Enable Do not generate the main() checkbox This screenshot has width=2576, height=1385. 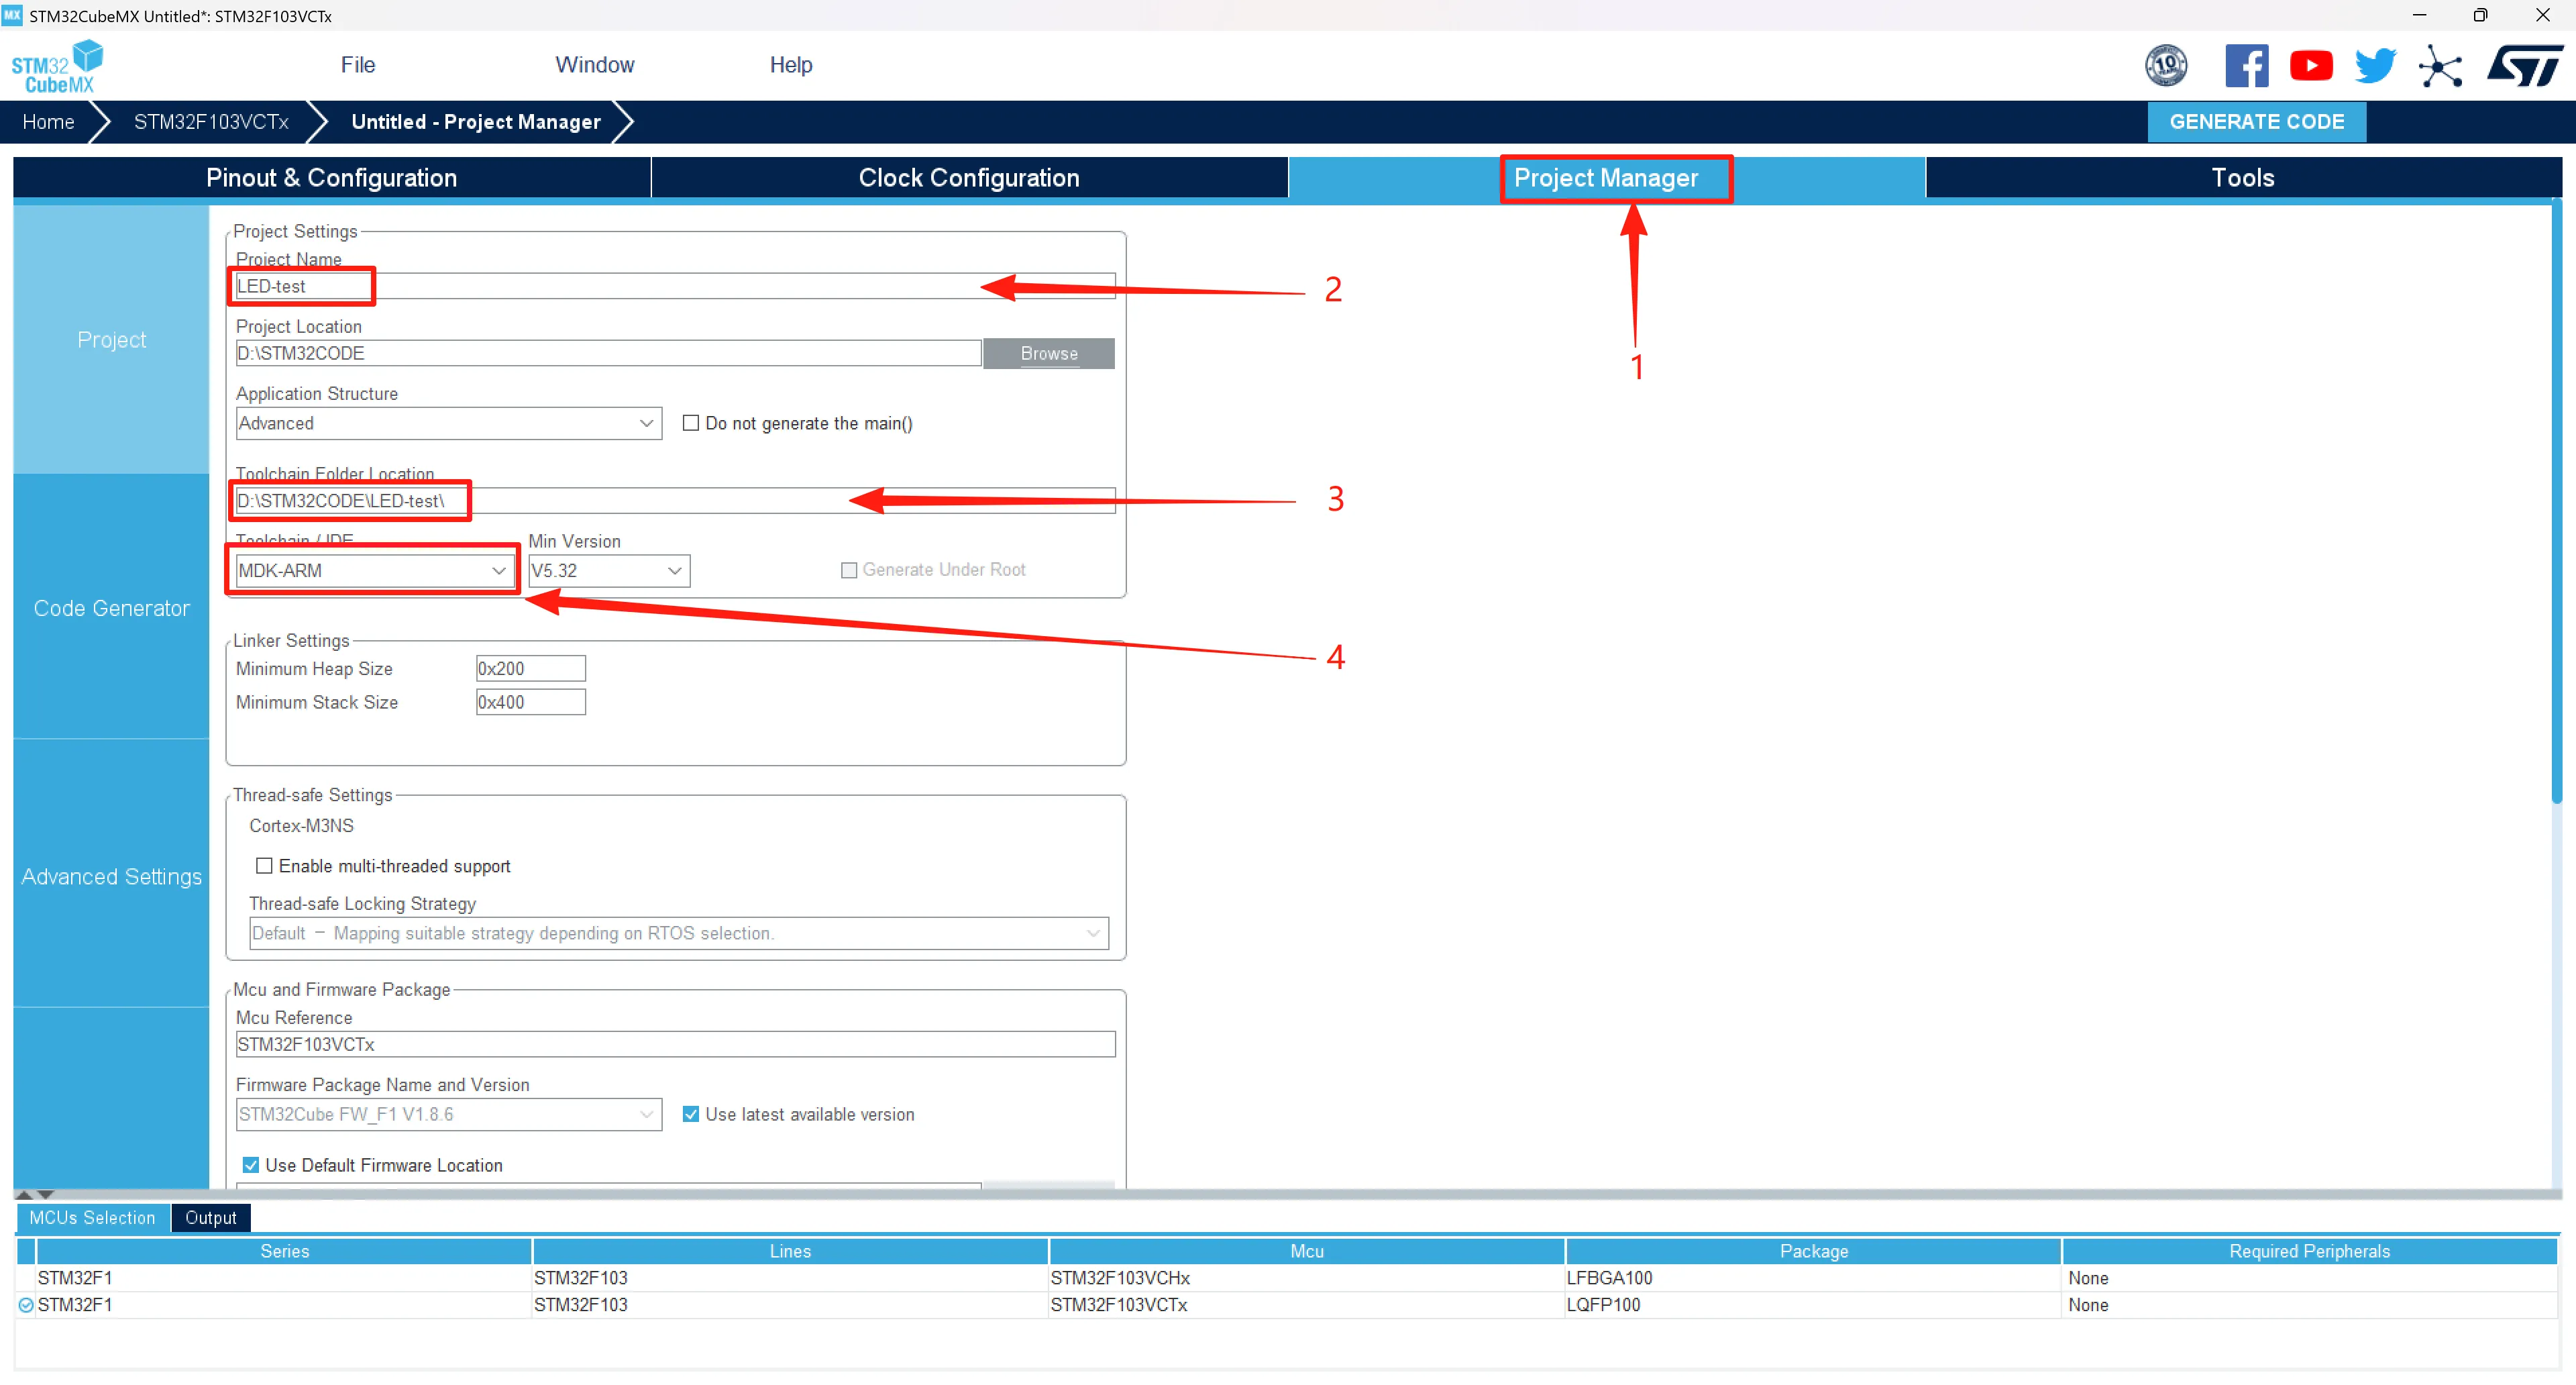690,423
